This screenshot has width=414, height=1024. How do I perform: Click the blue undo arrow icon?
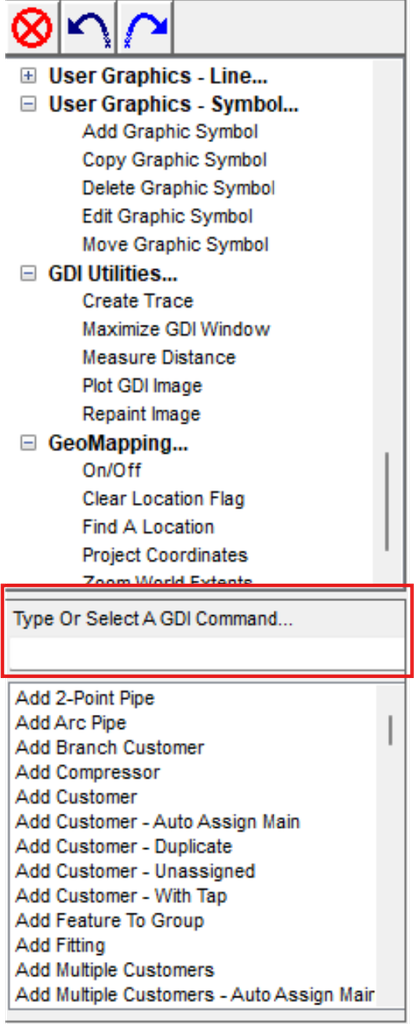pyautogui.click(x=88, y=28)
